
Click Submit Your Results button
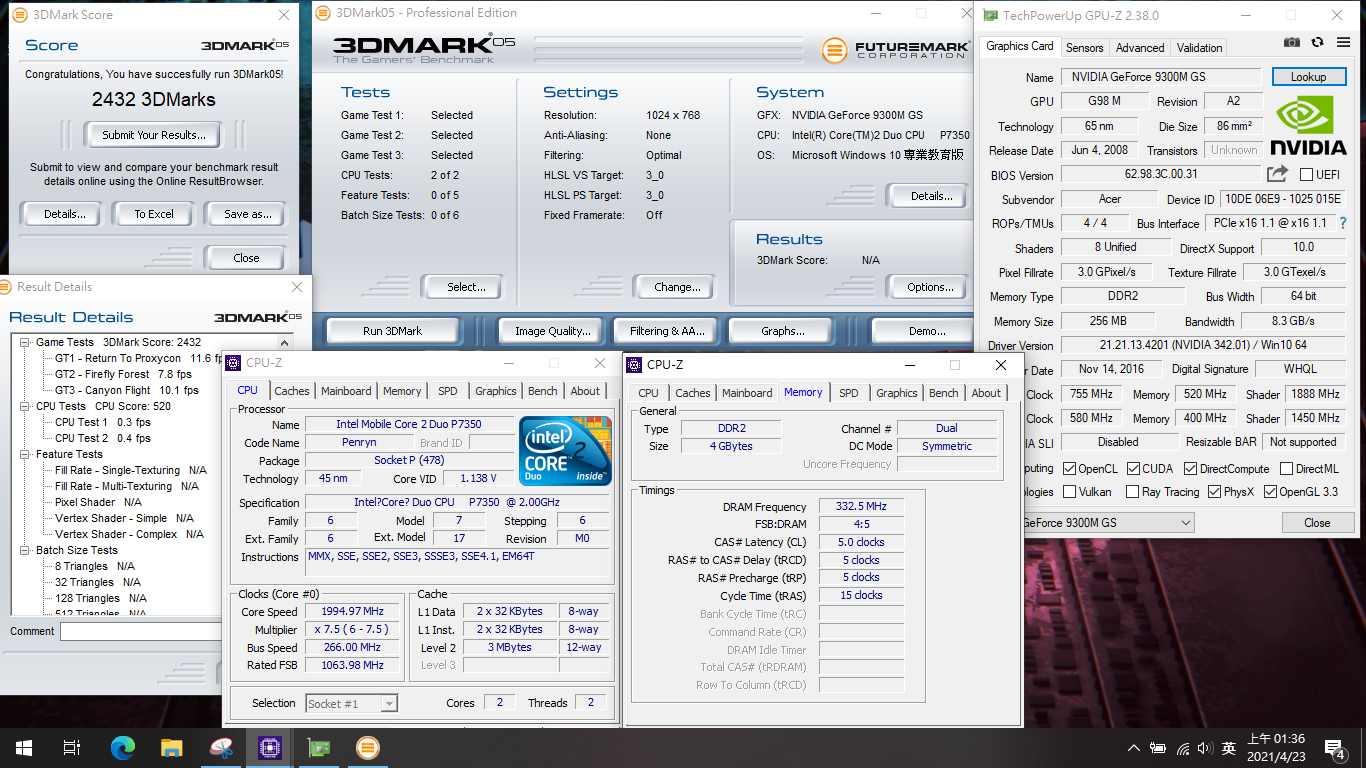[154, 135]
